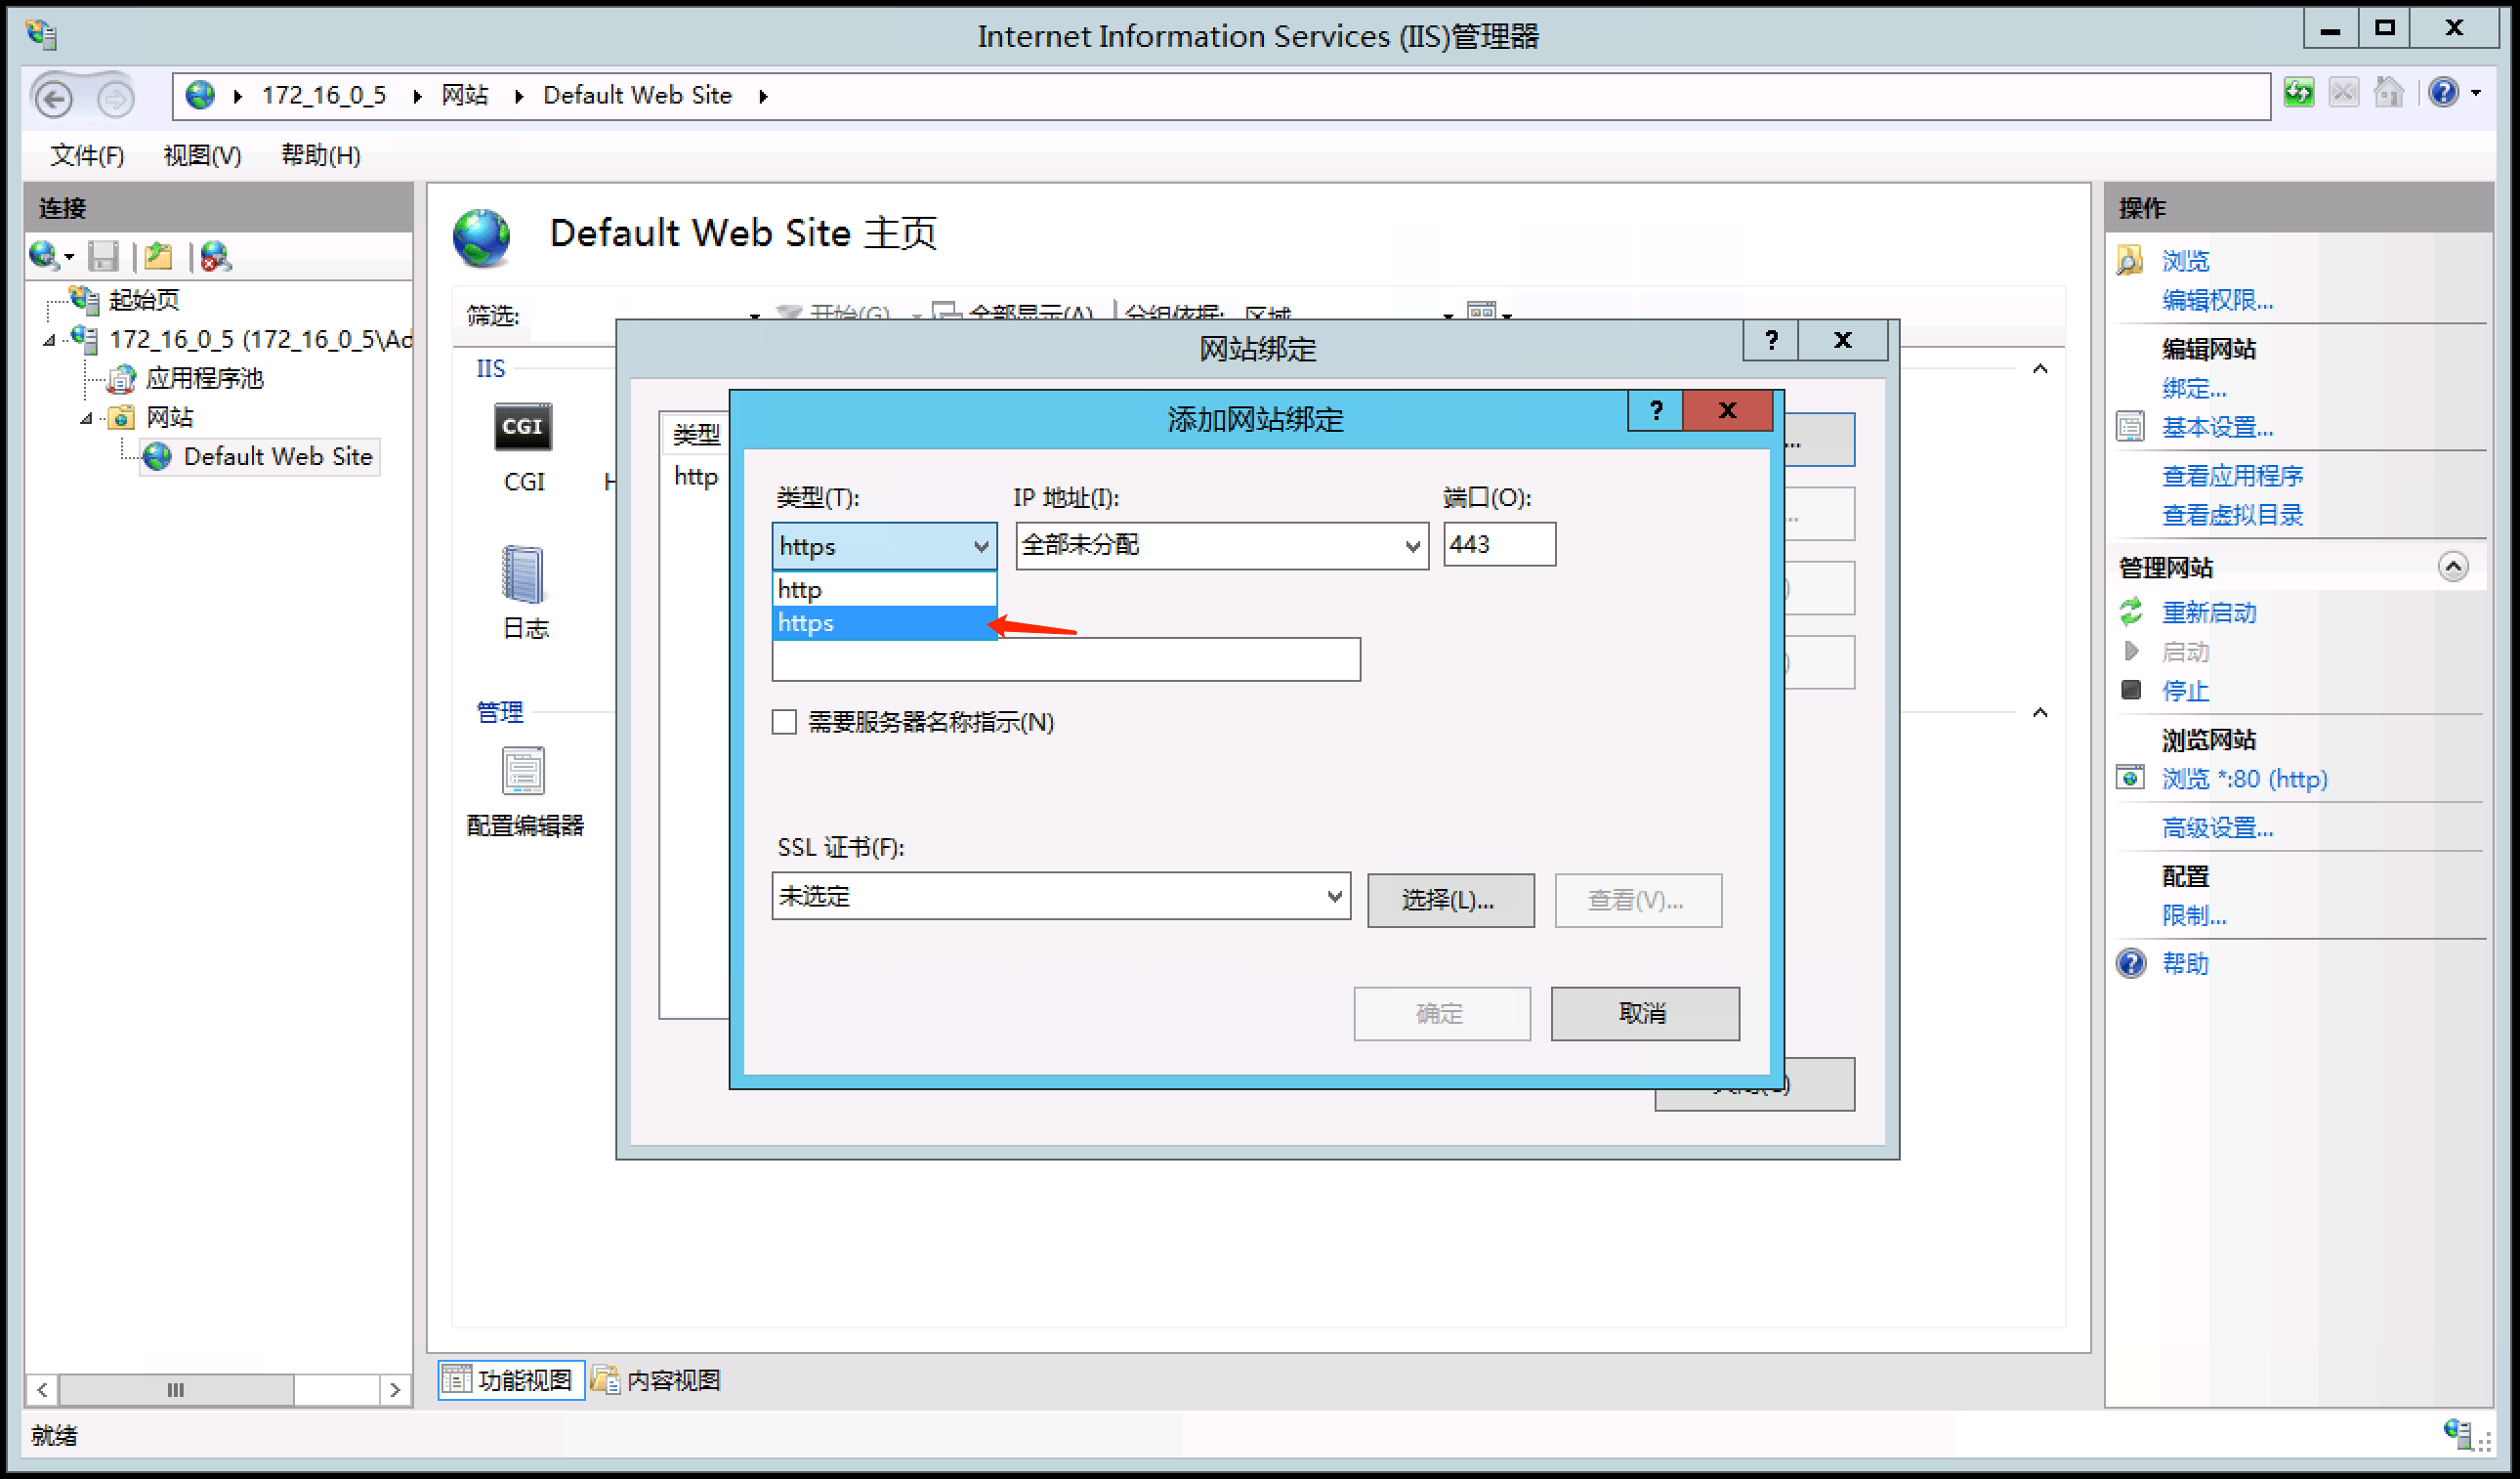Click the CGI feature icon

522,428
